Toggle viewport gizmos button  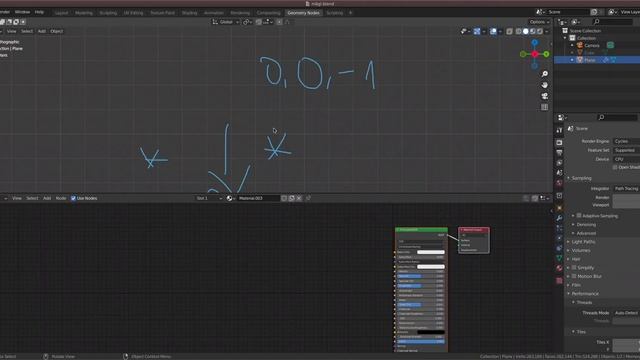(477, 31)
